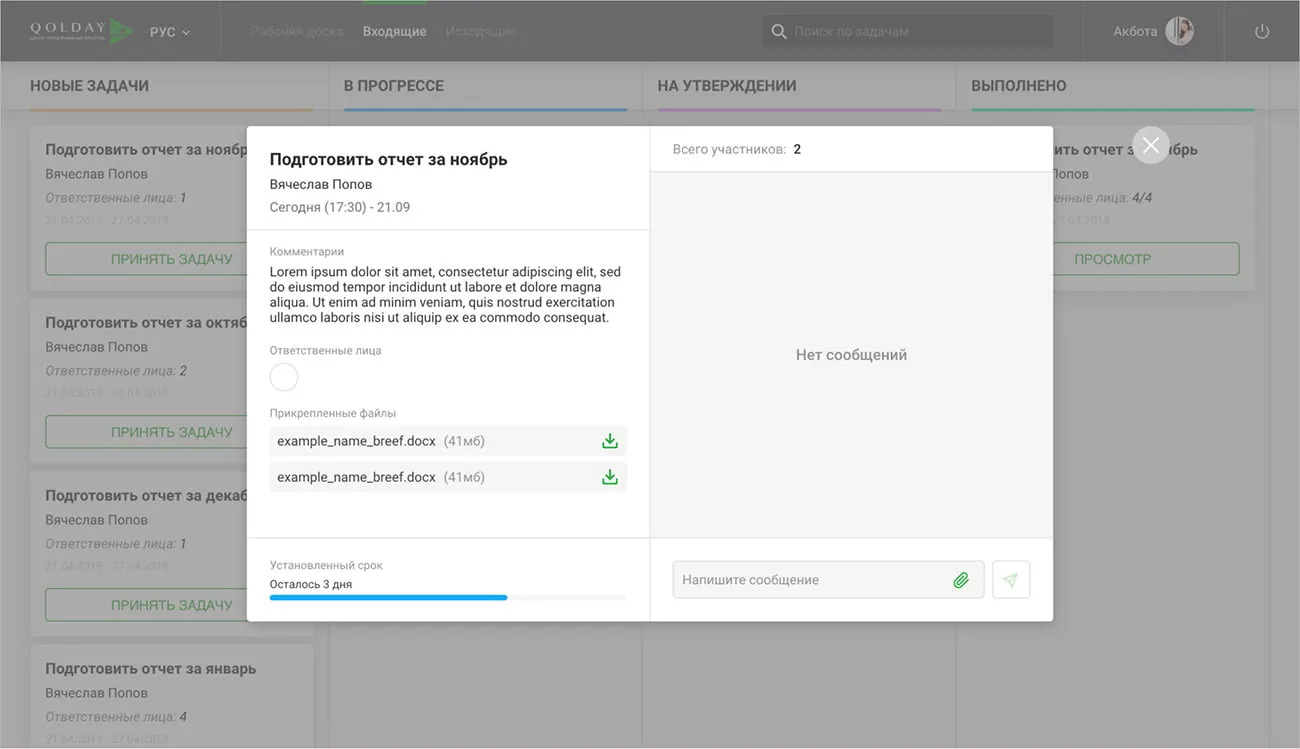This screenshot has height=749, width=1300.
Task: Switch to Входящие tab
Action: (394, 32)
